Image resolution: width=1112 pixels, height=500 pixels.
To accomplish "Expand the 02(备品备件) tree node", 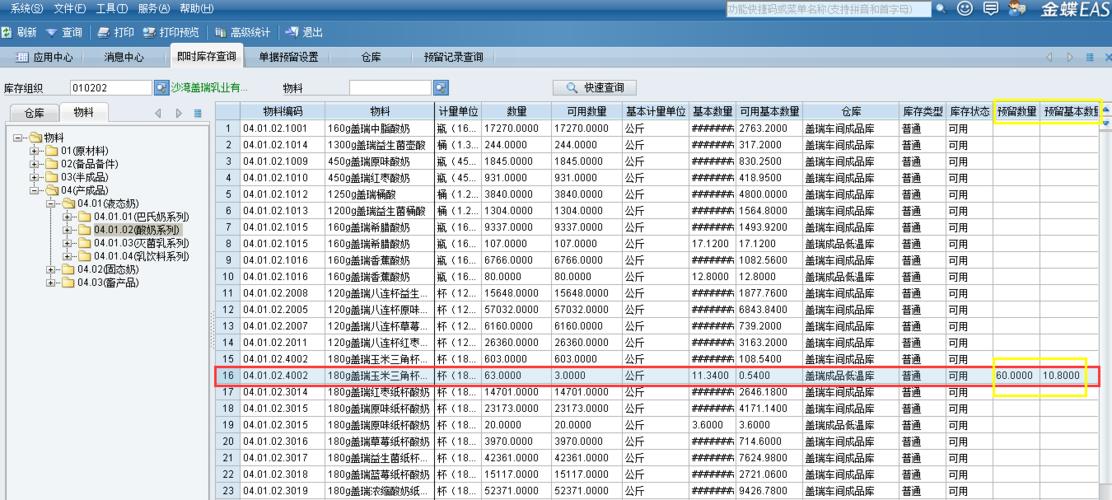I will [34, 164].
